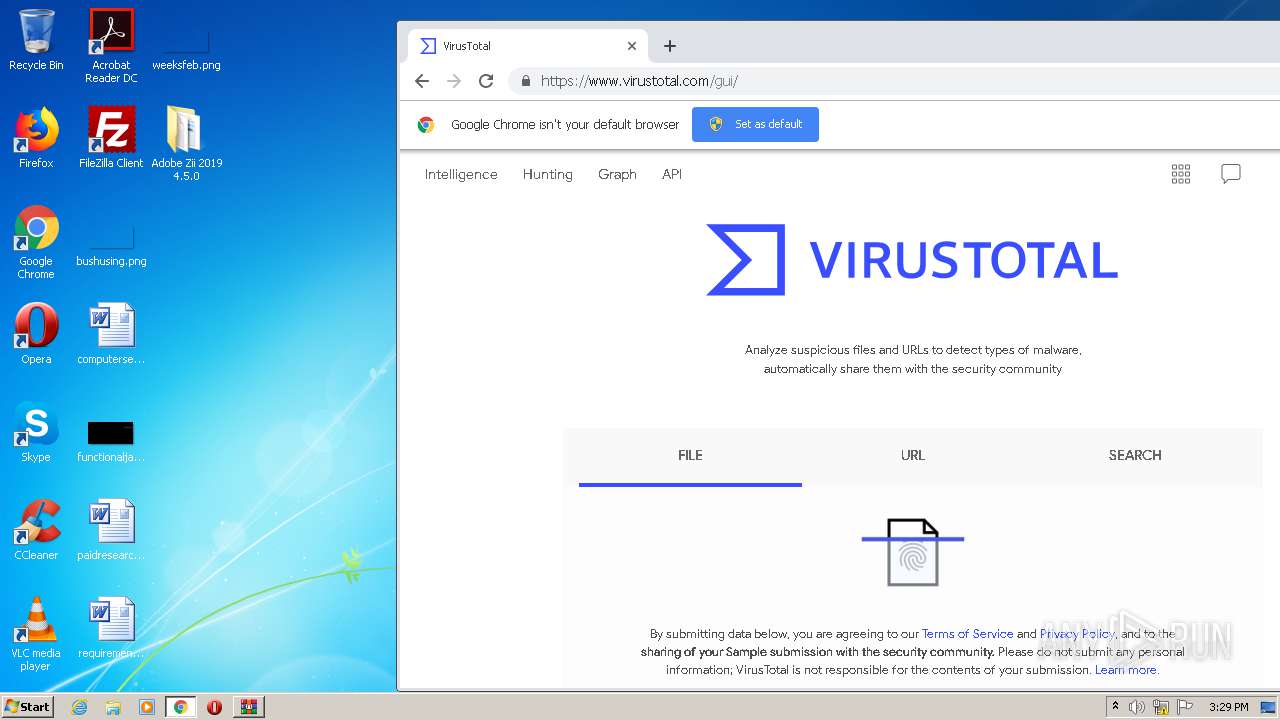Open Action Center flag icon
The height and width of the screenshot is (720, 1280).
pyautogui.click(x=1185, y=707)
